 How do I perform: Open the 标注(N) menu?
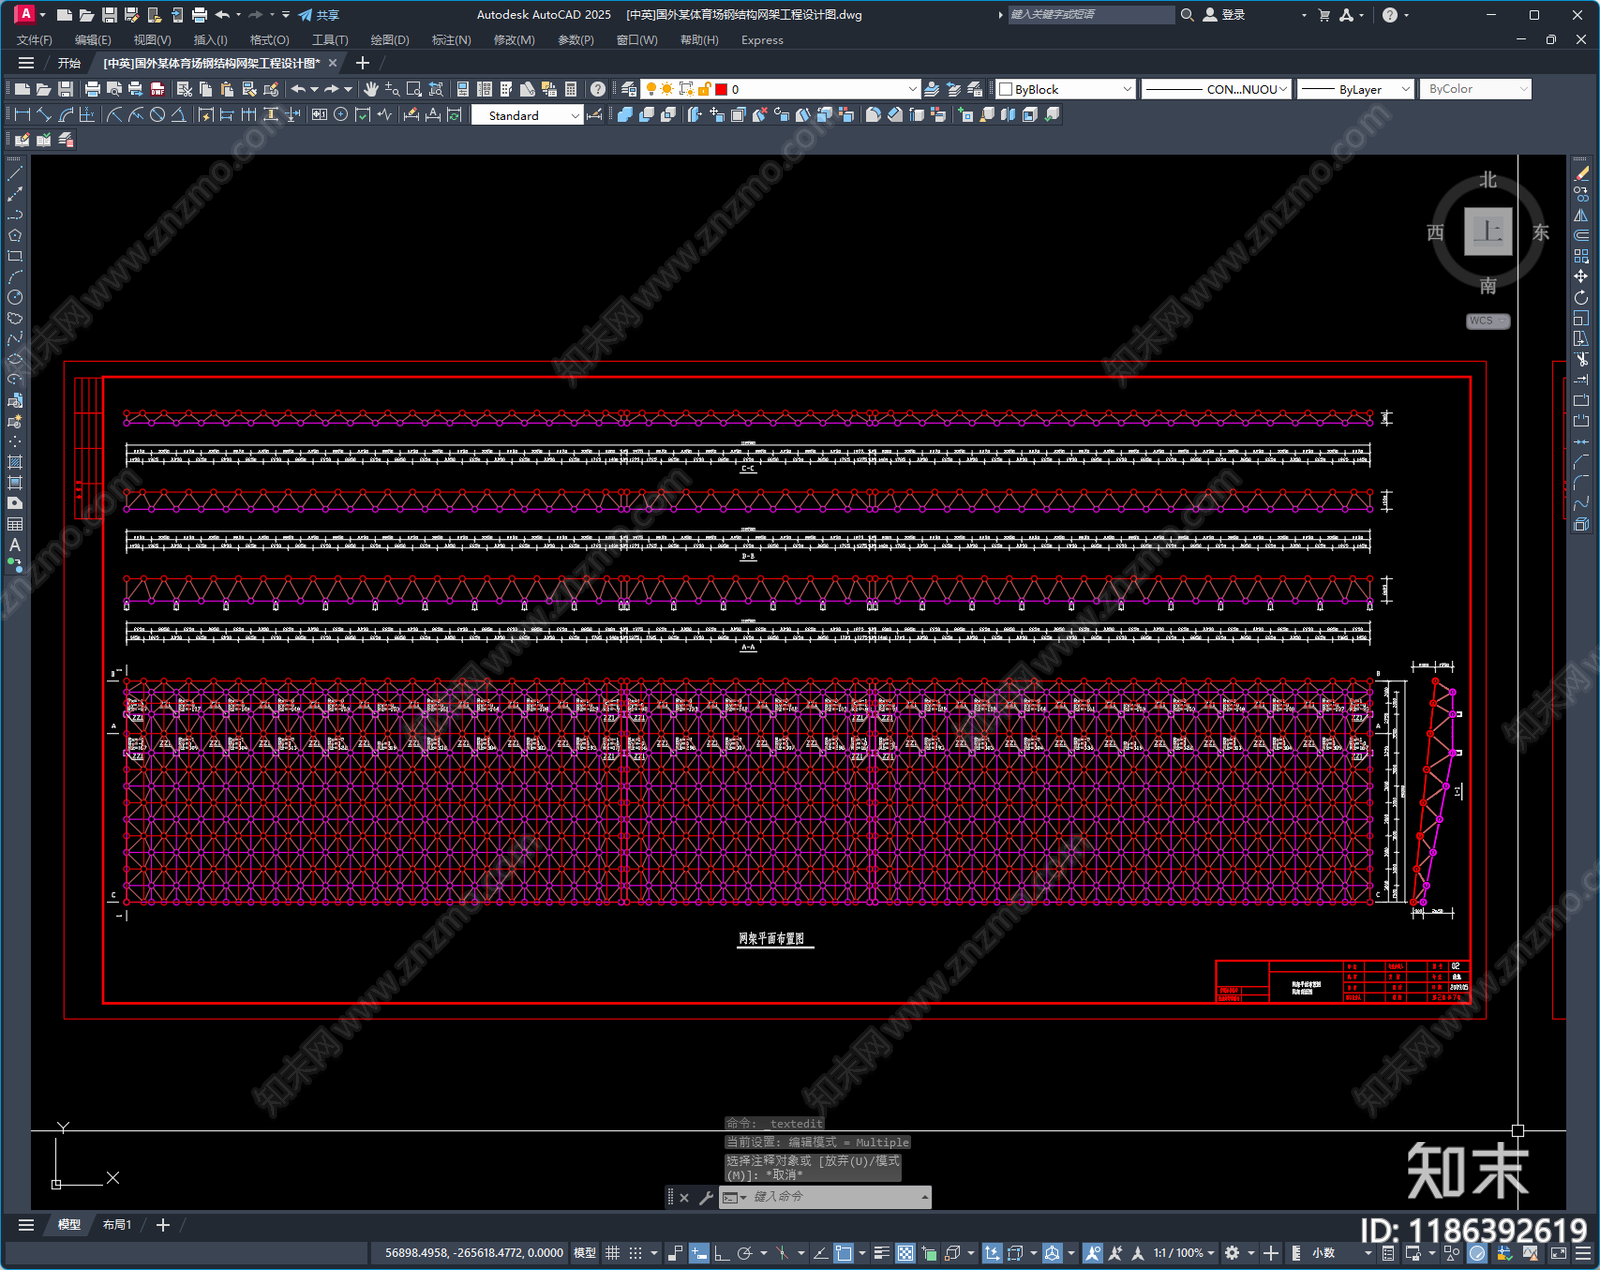pyautogui.click(x=451, y=40)
